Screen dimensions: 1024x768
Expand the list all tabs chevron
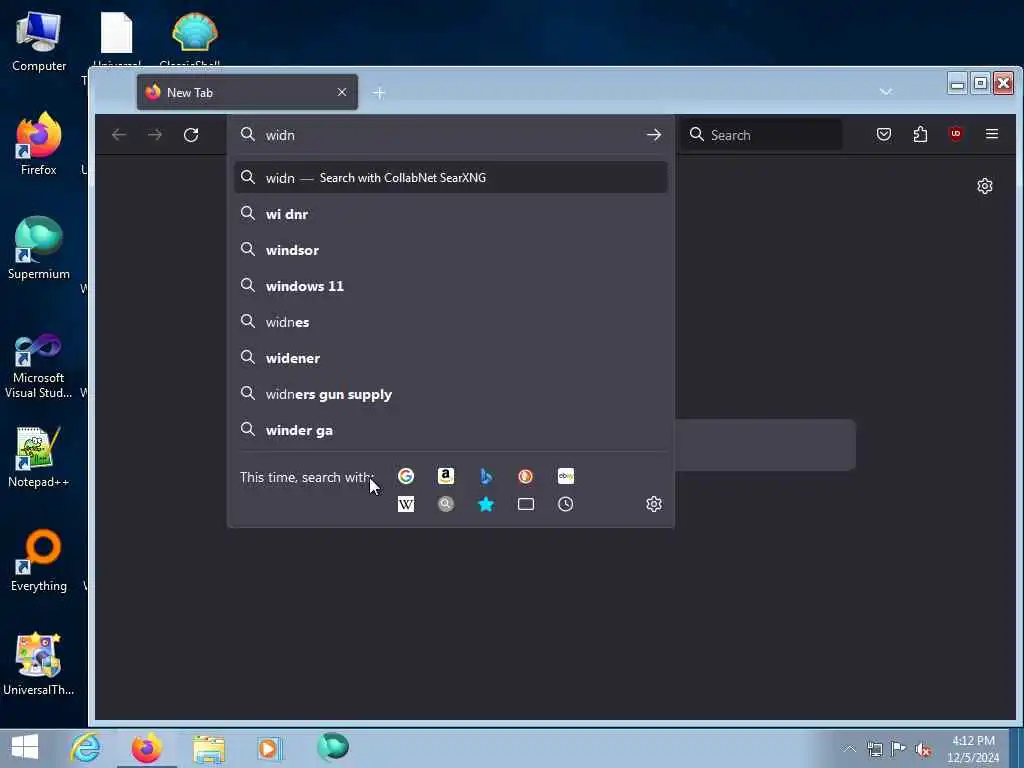tap(886, 91)
